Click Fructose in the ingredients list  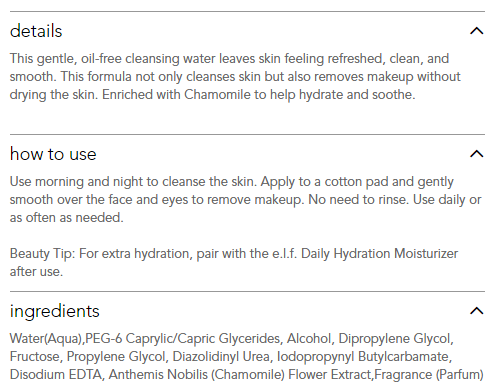34,357
